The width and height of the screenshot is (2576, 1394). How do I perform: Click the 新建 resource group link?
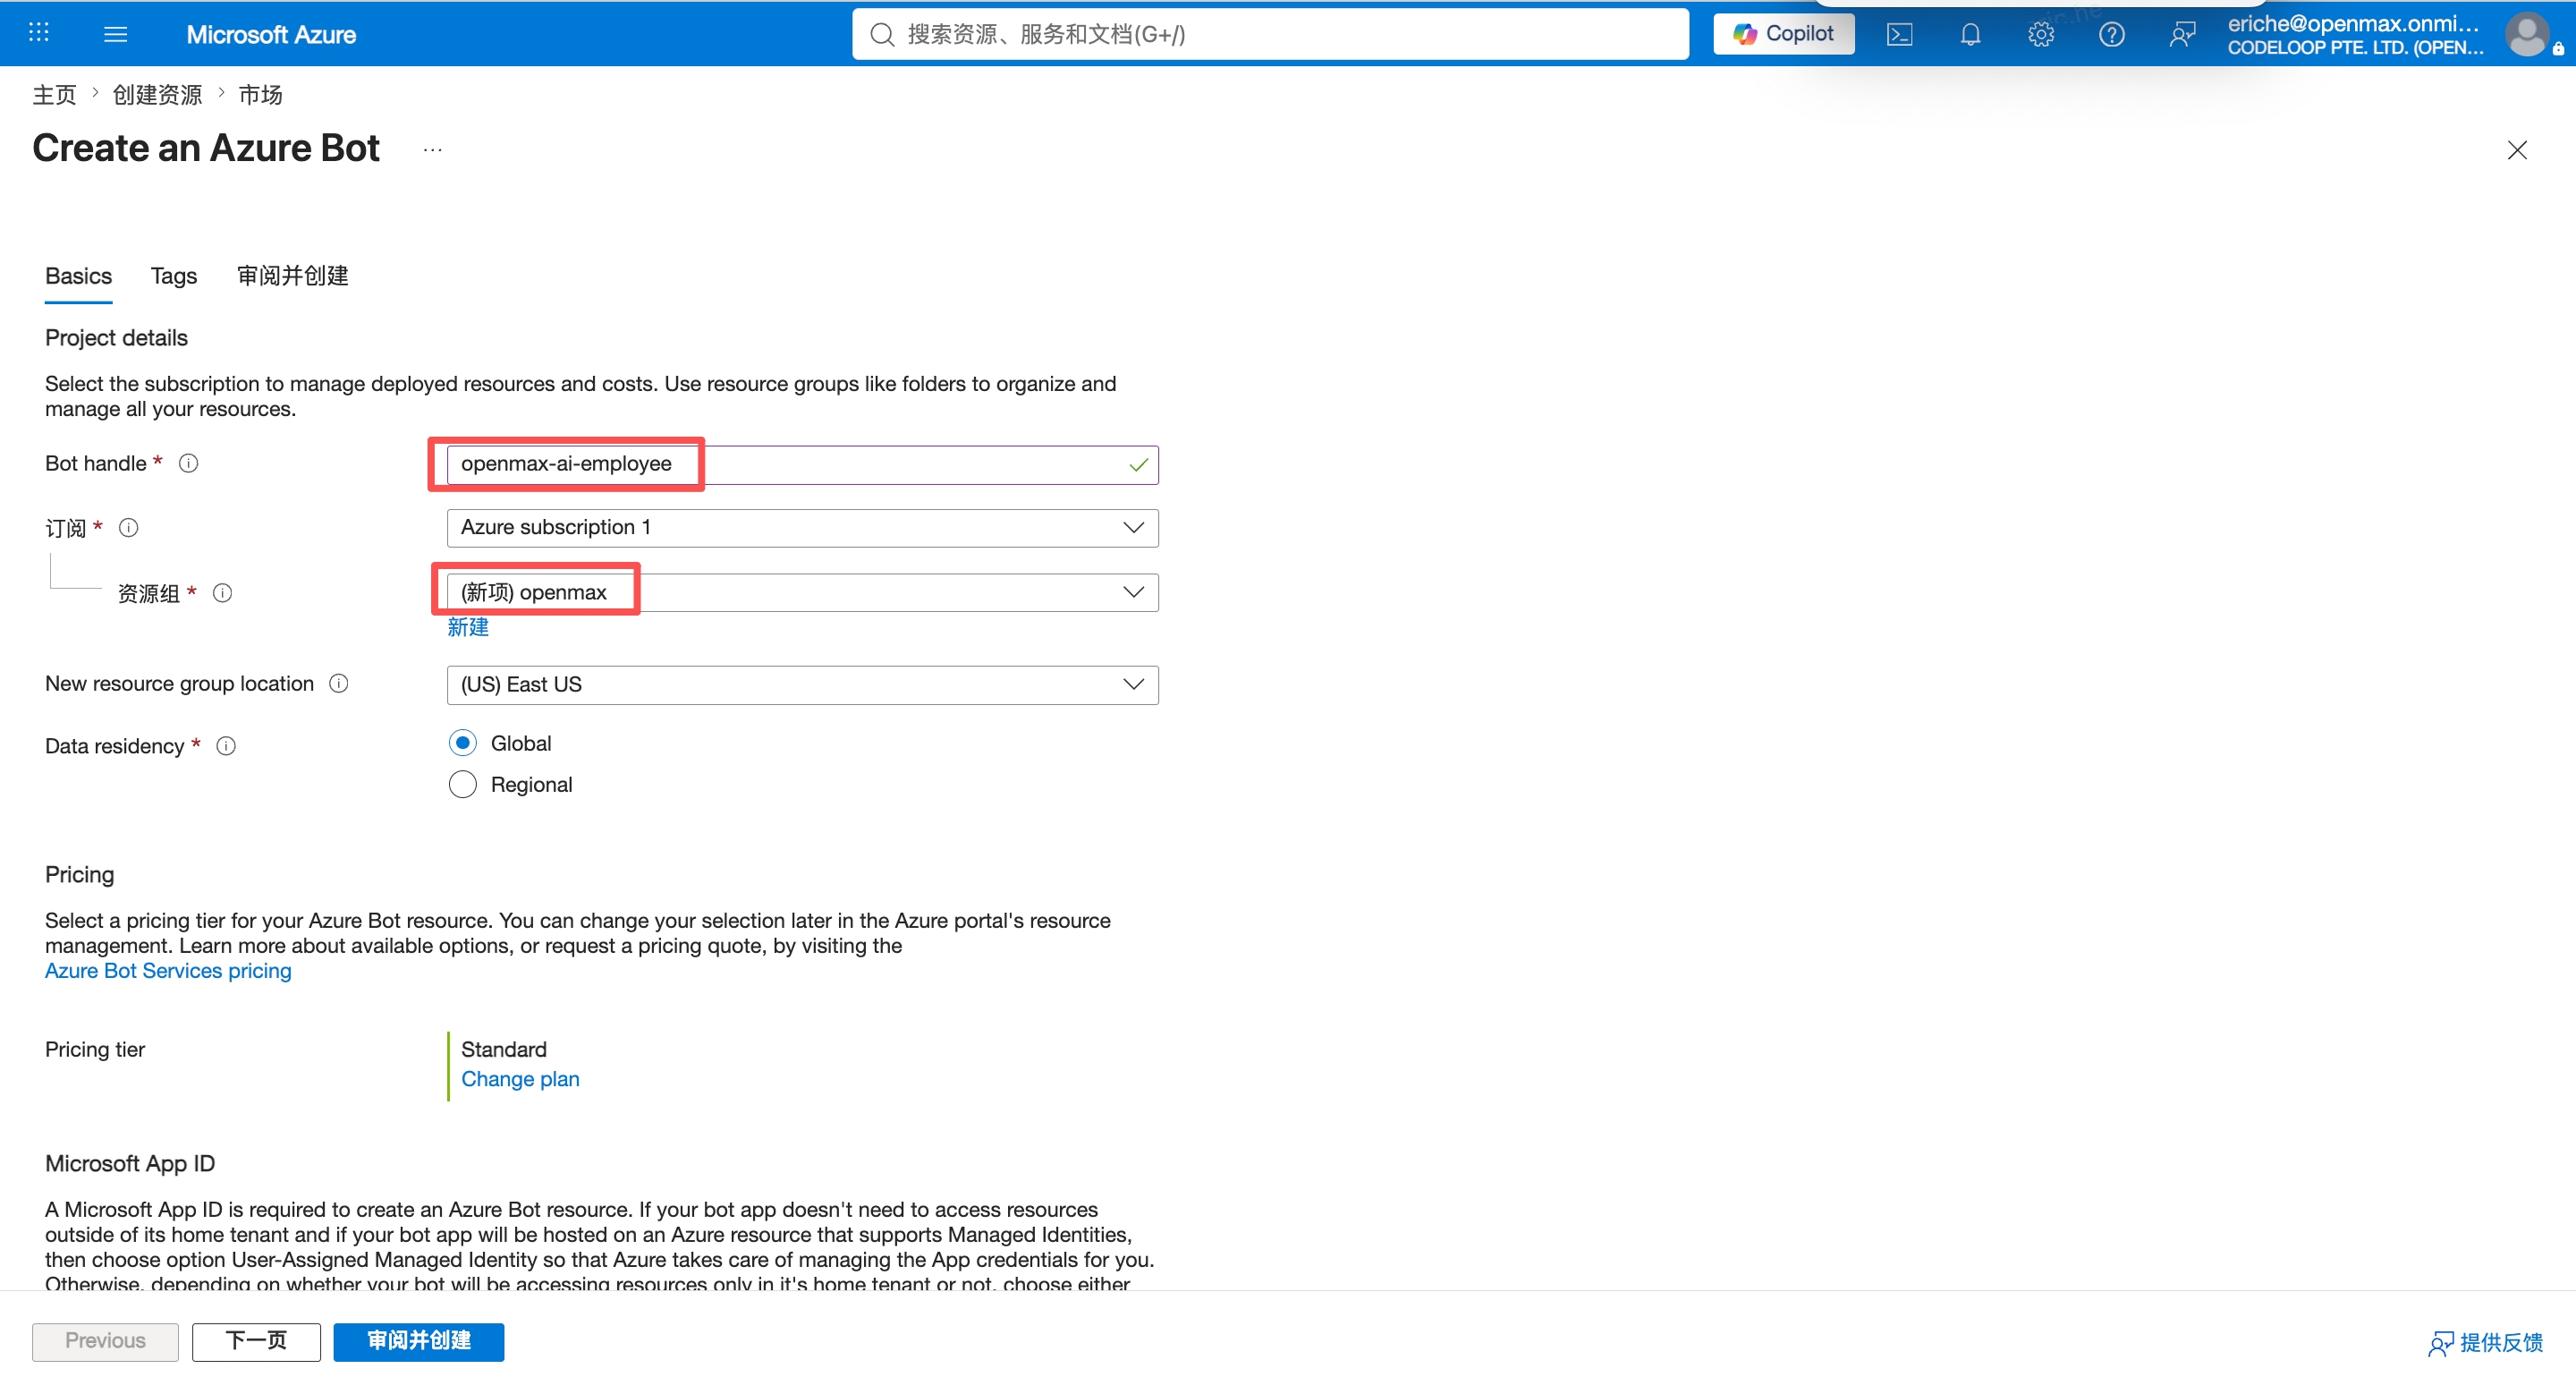pyautogui.click(x=467, y=627)
